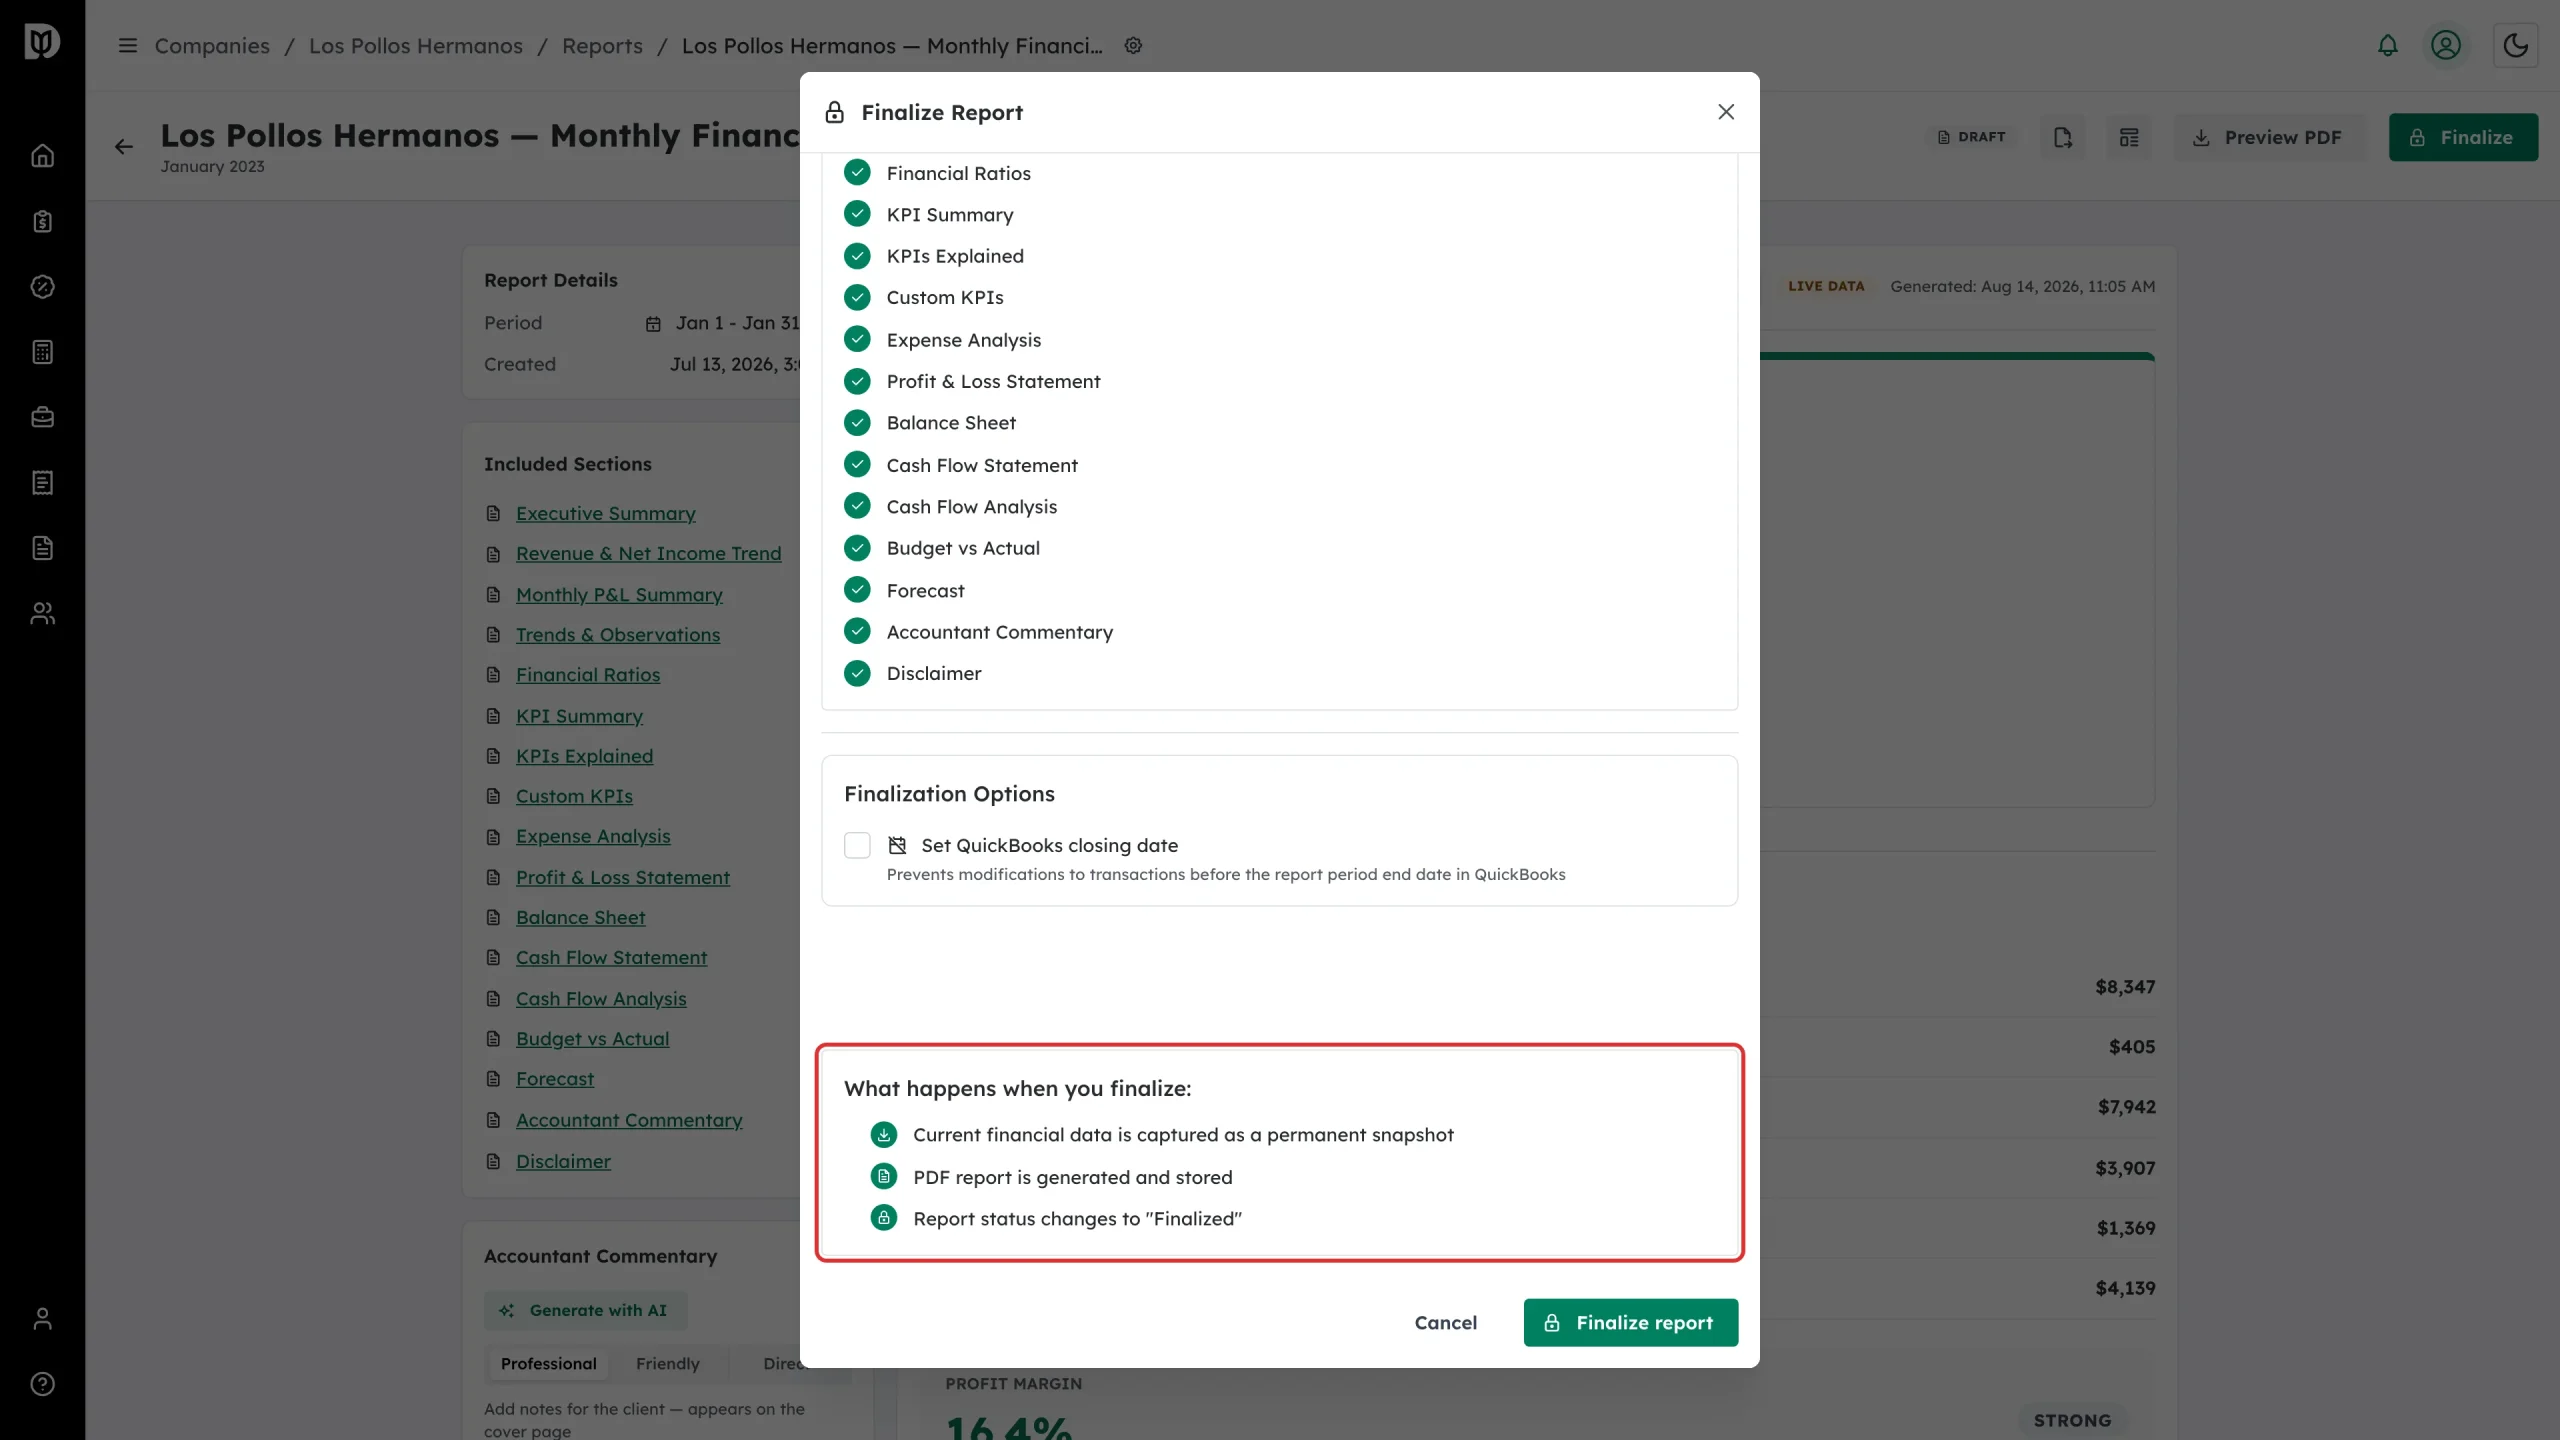Open the user account avatar
The width and height of the screenshot is (2560, 1440).
[2445, 46]
